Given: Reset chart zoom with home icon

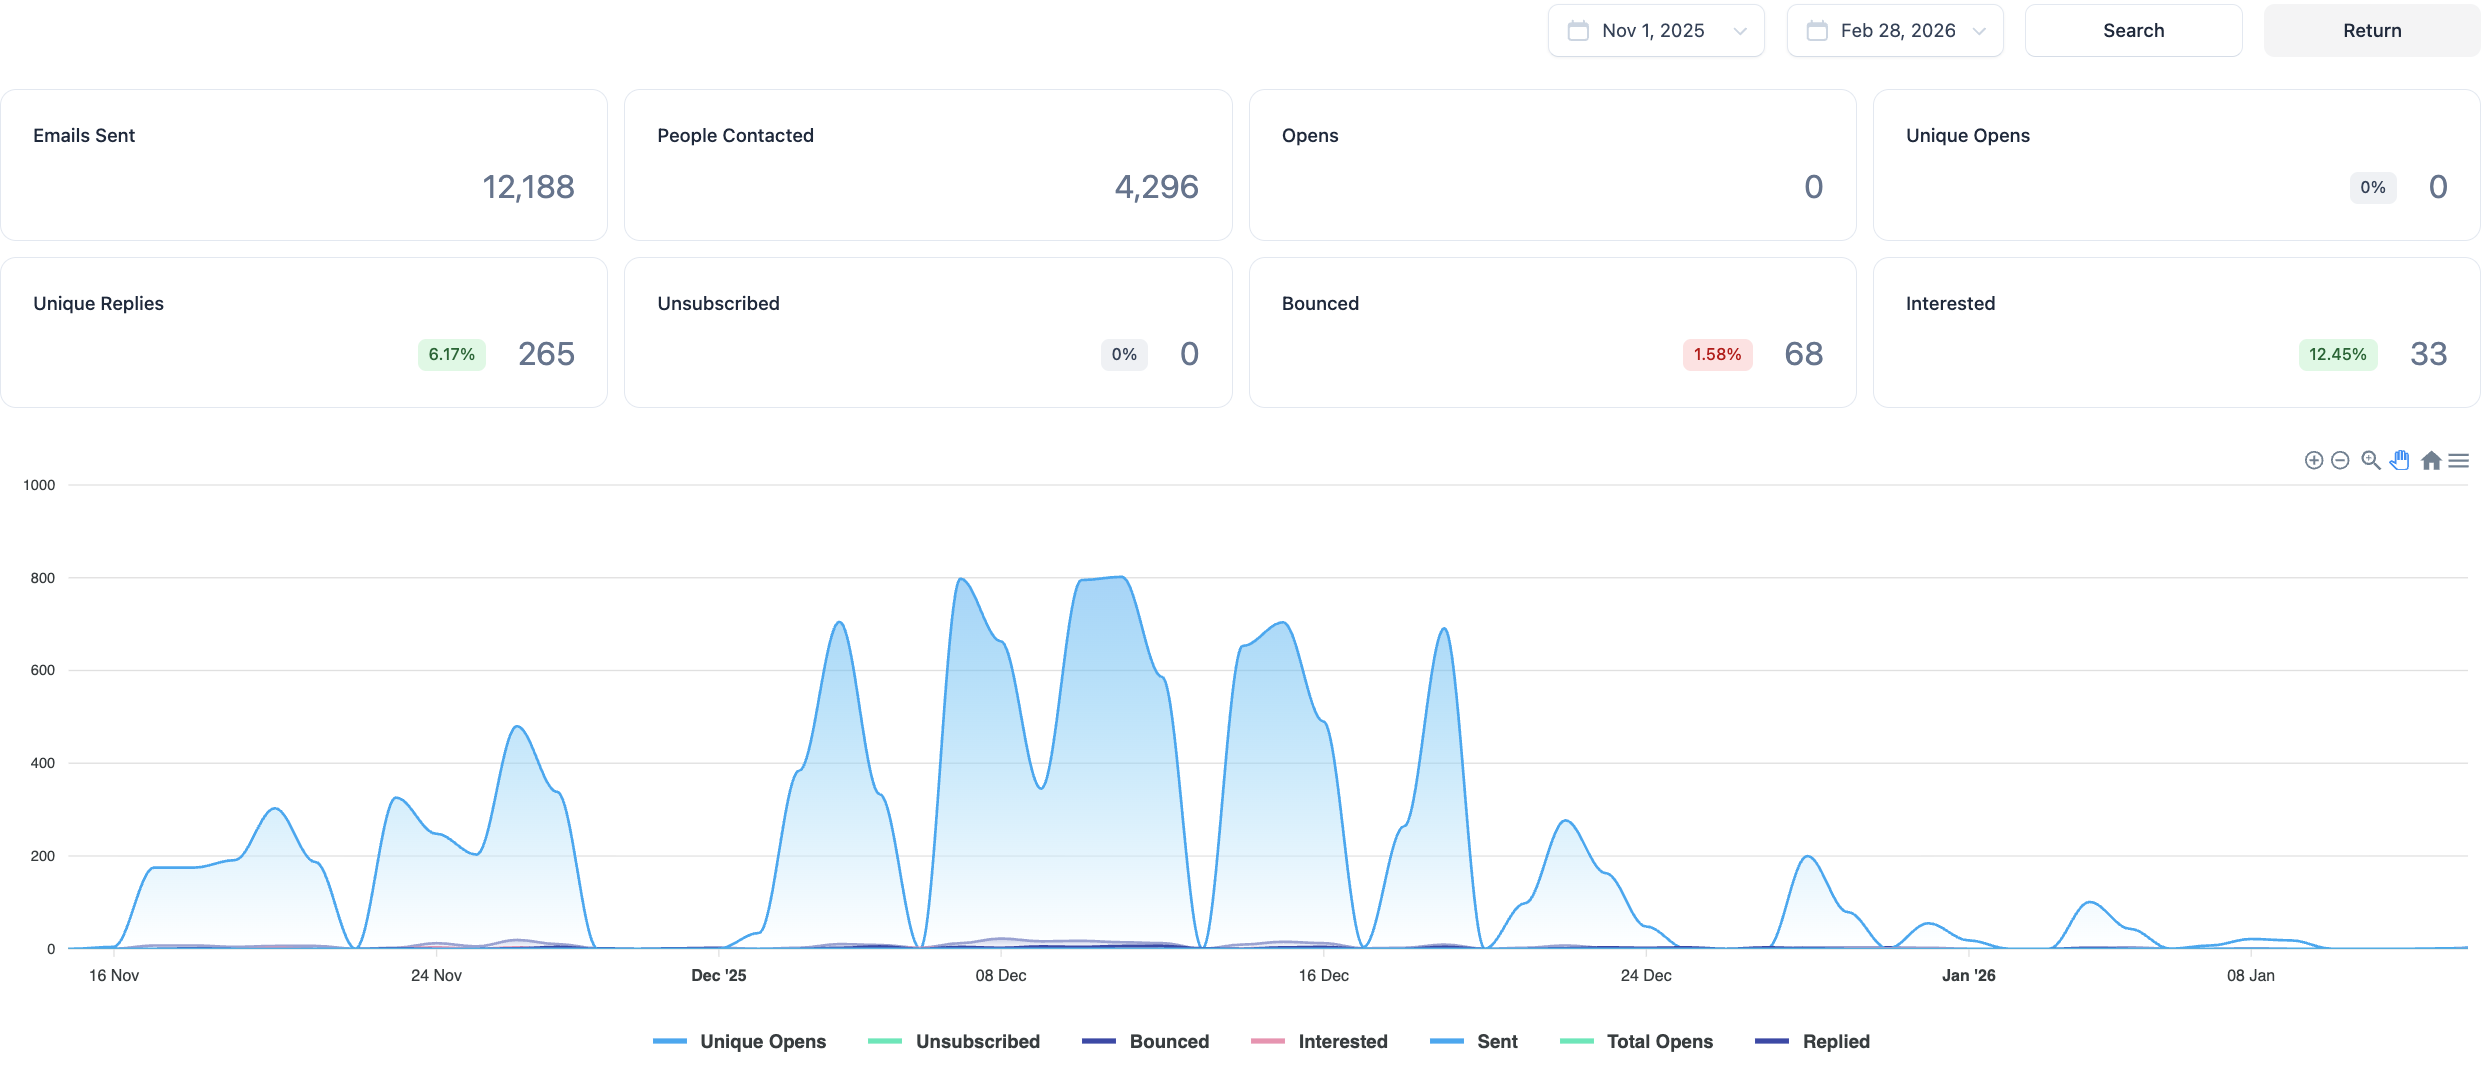Looking at the screenshot, I should [x=2431, y=460].
